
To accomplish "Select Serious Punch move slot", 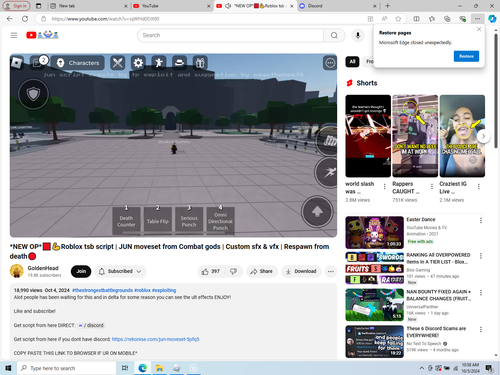I will [x=189, y=221].
